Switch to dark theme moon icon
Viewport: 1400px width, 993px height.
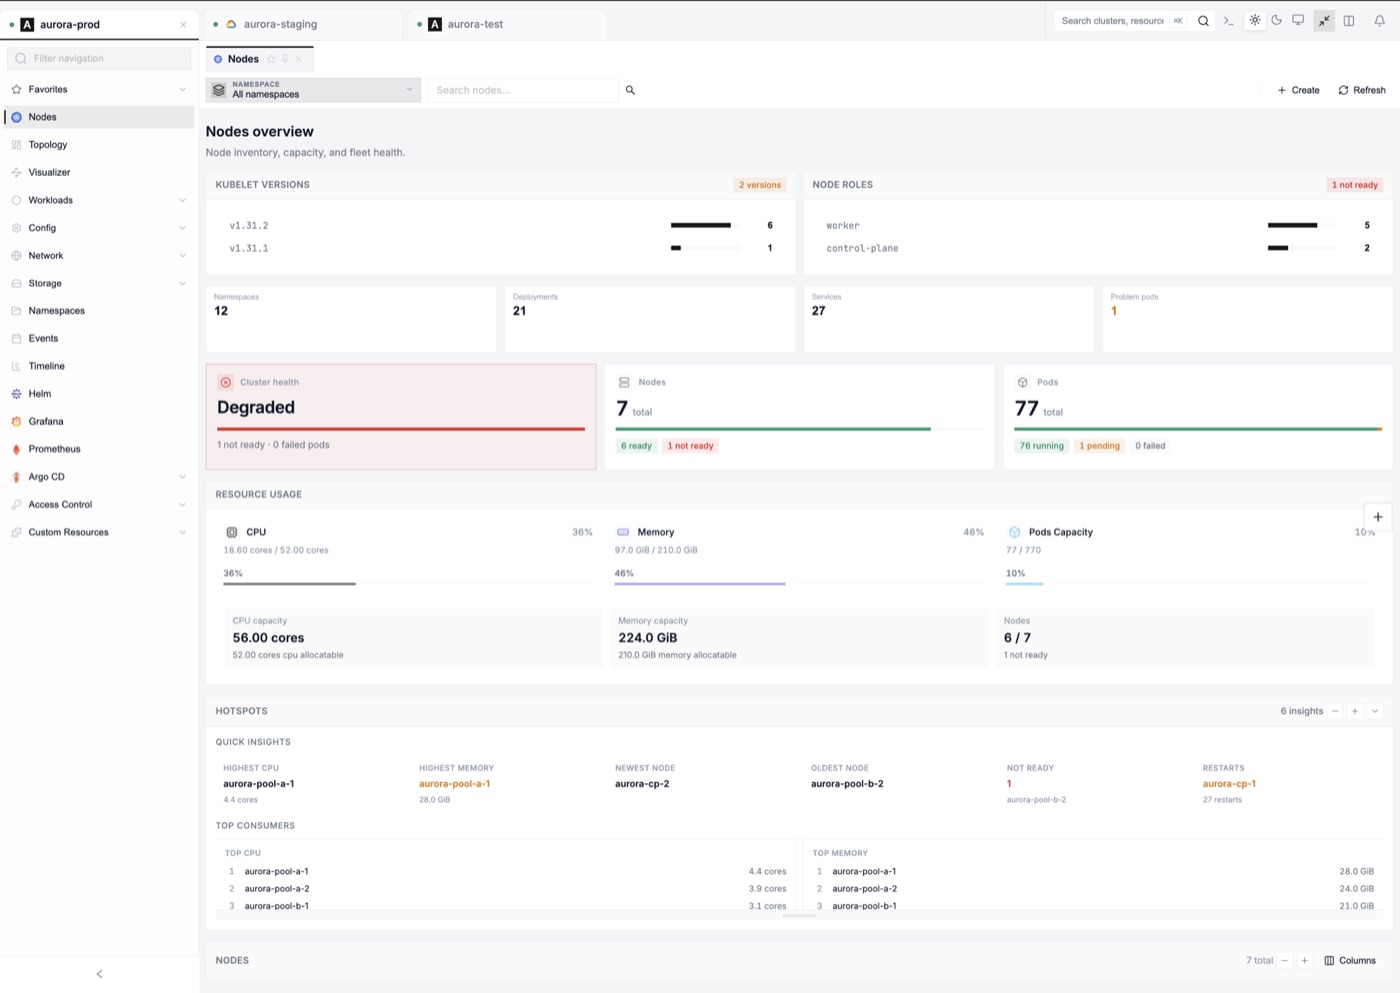click(x=1276, y=20)
